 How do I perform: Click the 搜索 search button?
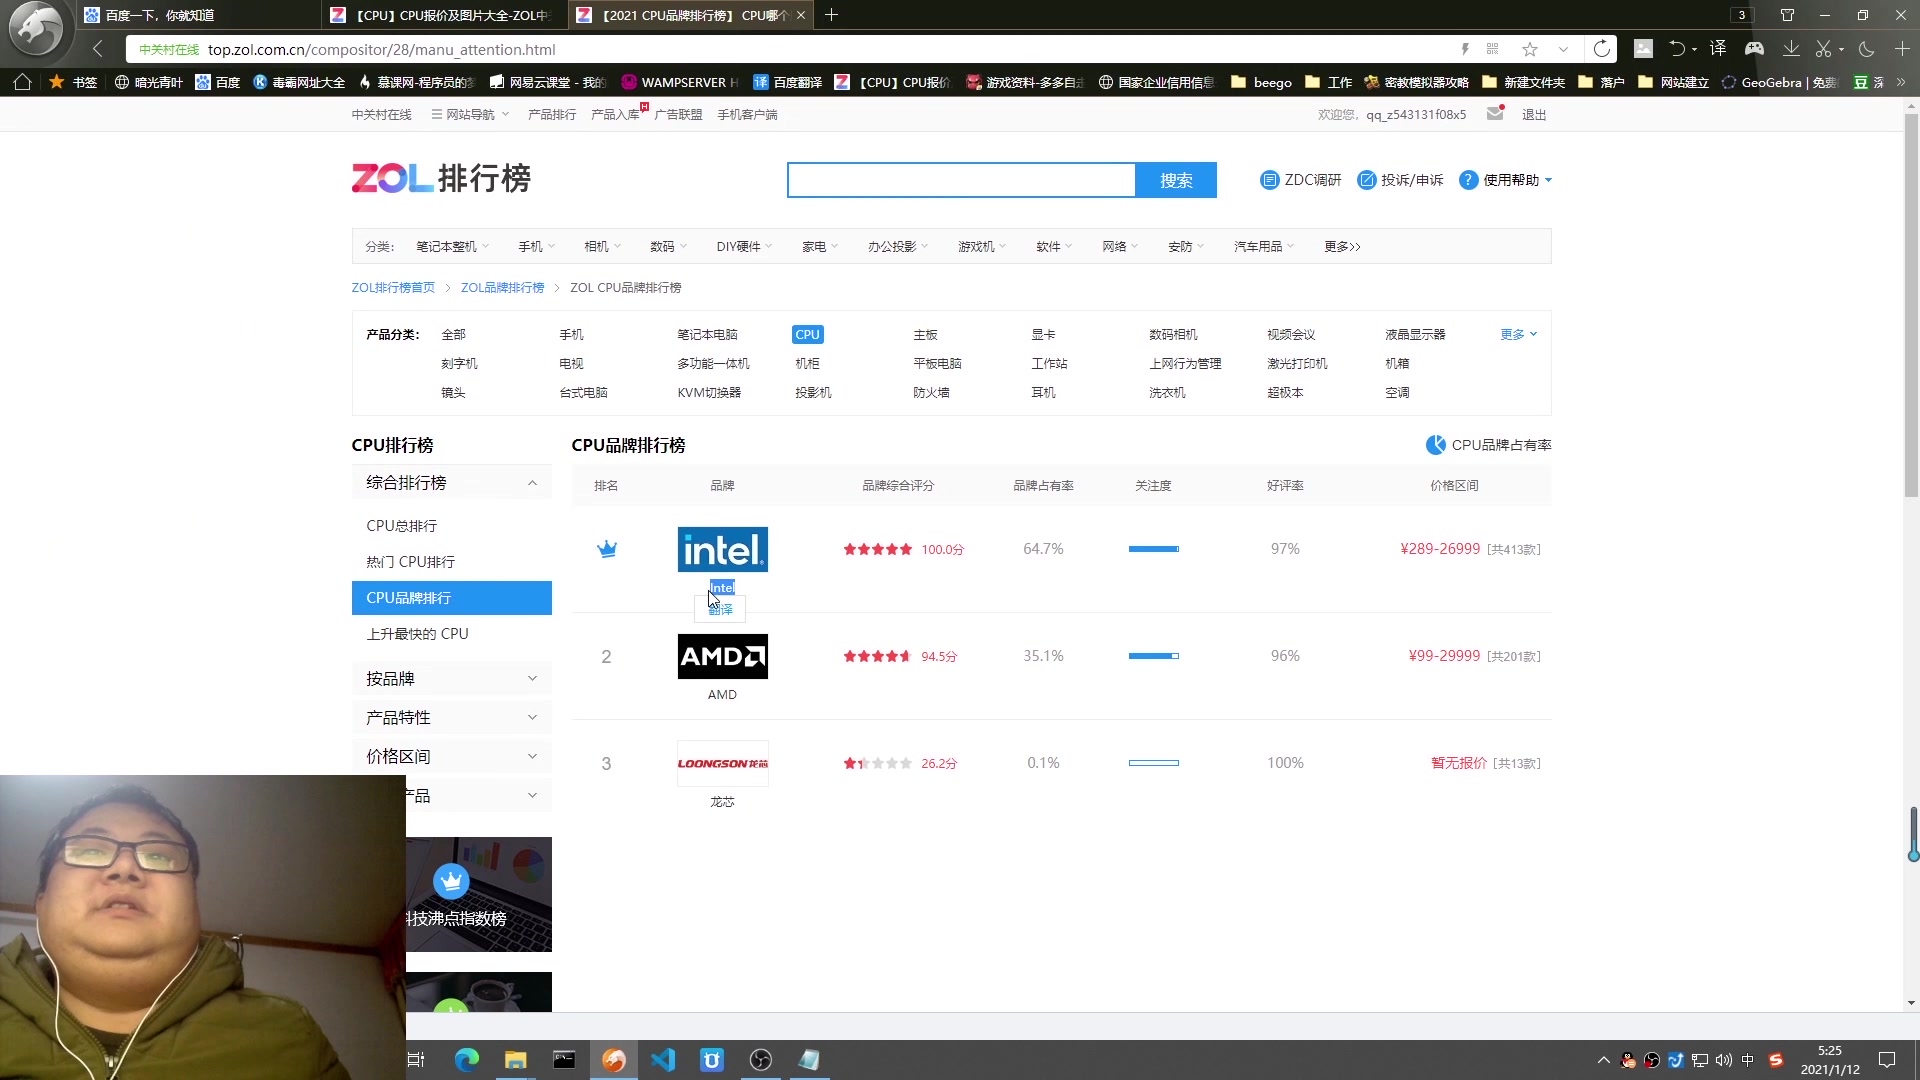(1176, 180)
